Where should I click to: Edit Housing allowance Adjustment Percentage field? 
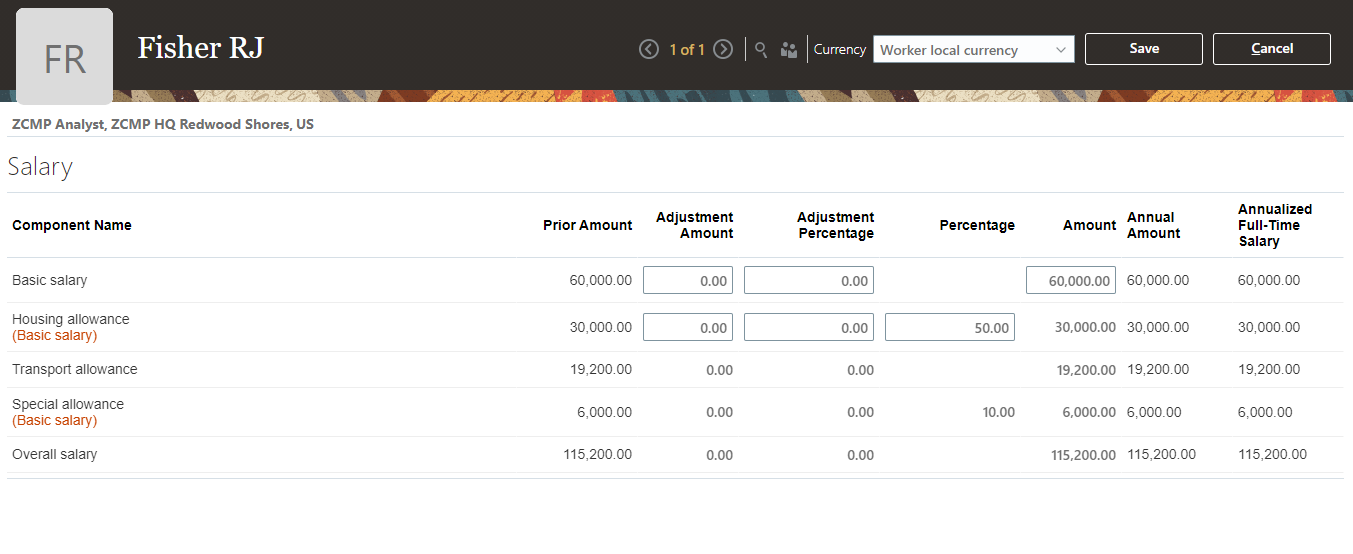click(809, 327)
